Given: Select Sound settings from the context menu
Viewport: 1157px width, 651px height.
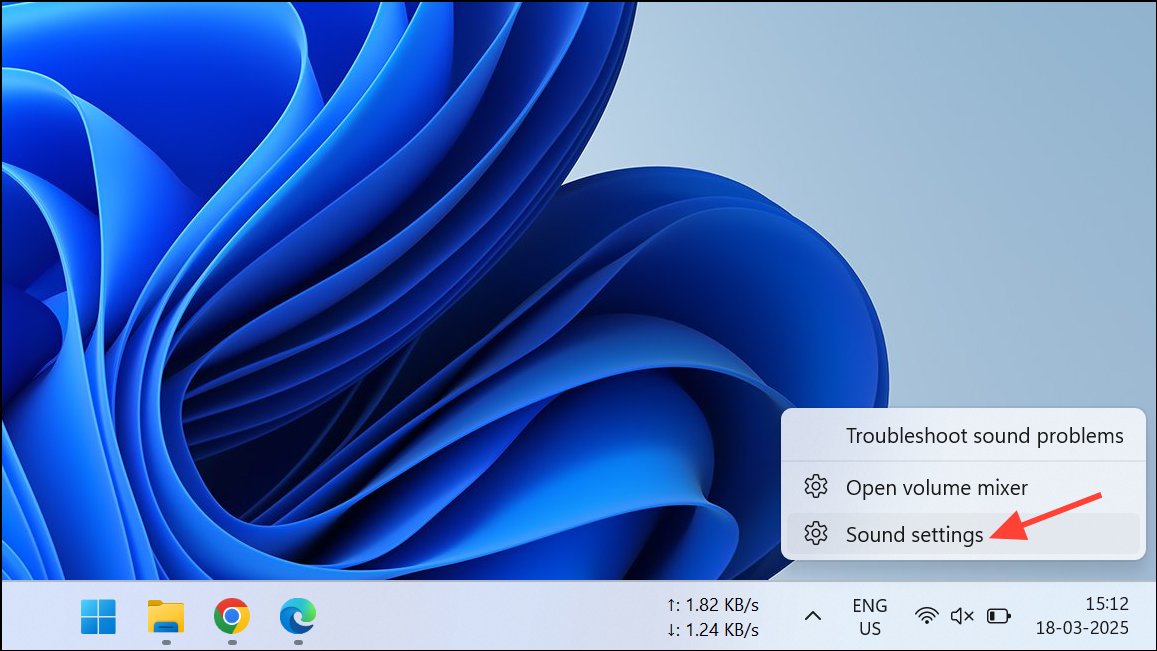Looking at the screenshot, I should point(913,534).
